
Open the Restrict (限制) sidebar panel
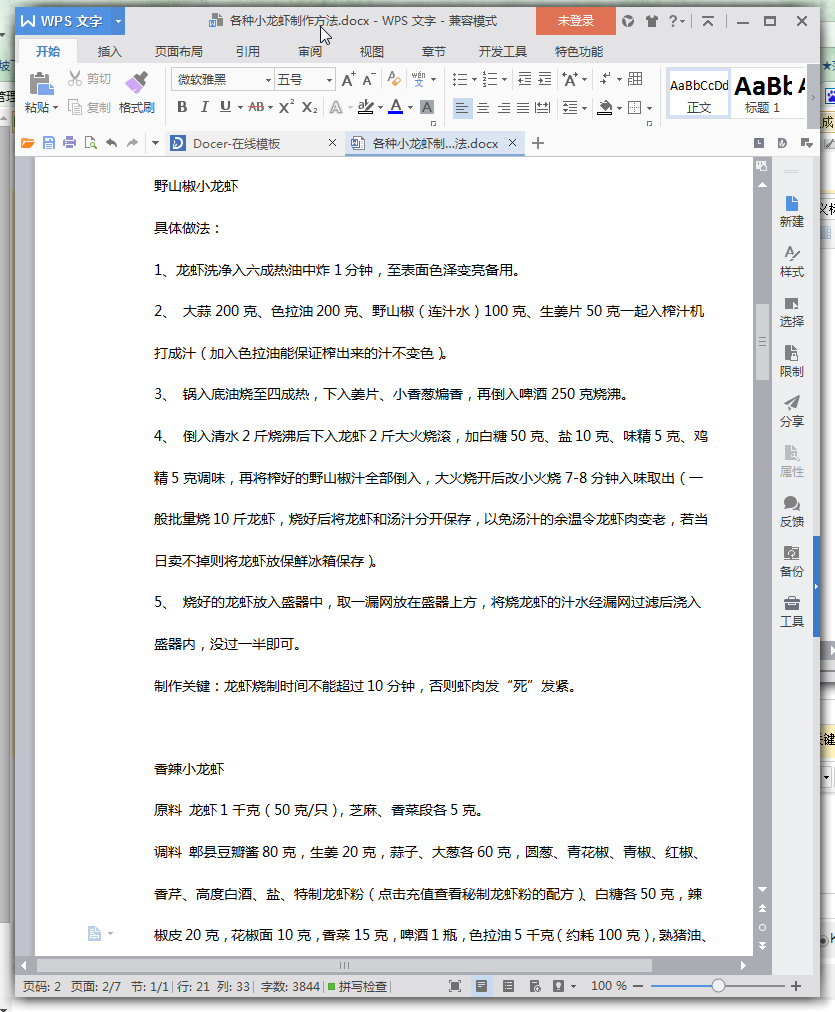point(792,361)
